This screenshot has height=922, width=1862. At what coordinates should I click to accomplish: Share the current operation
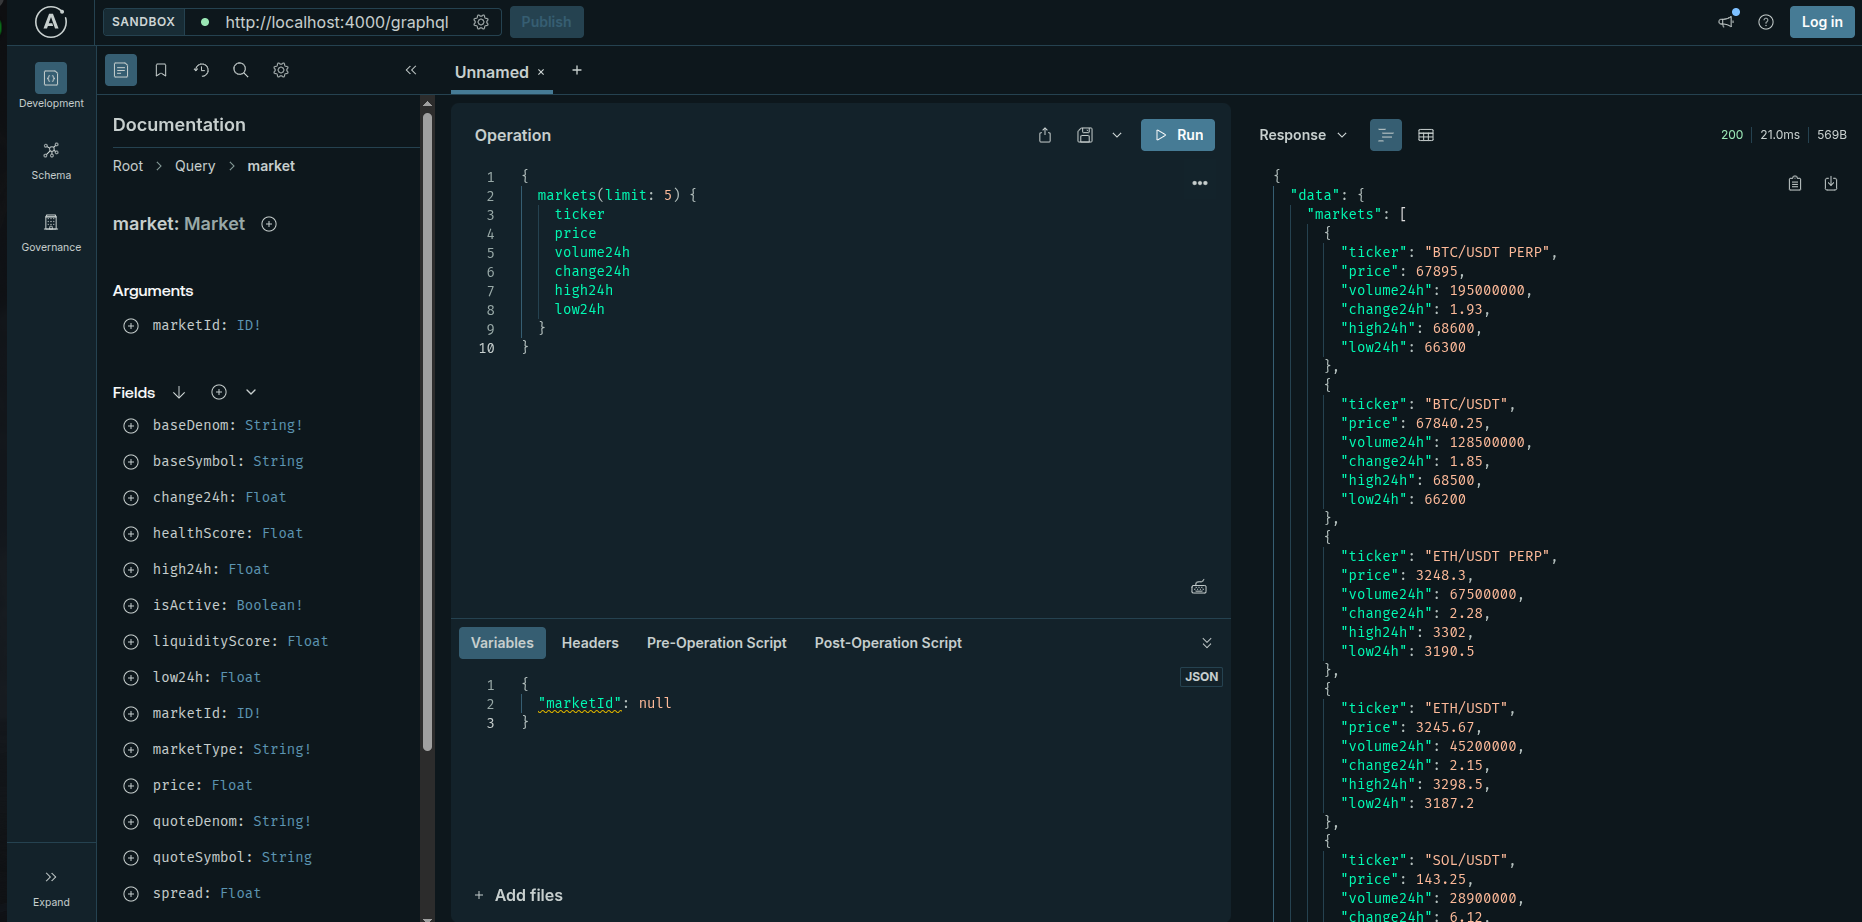coord(1044,135)
